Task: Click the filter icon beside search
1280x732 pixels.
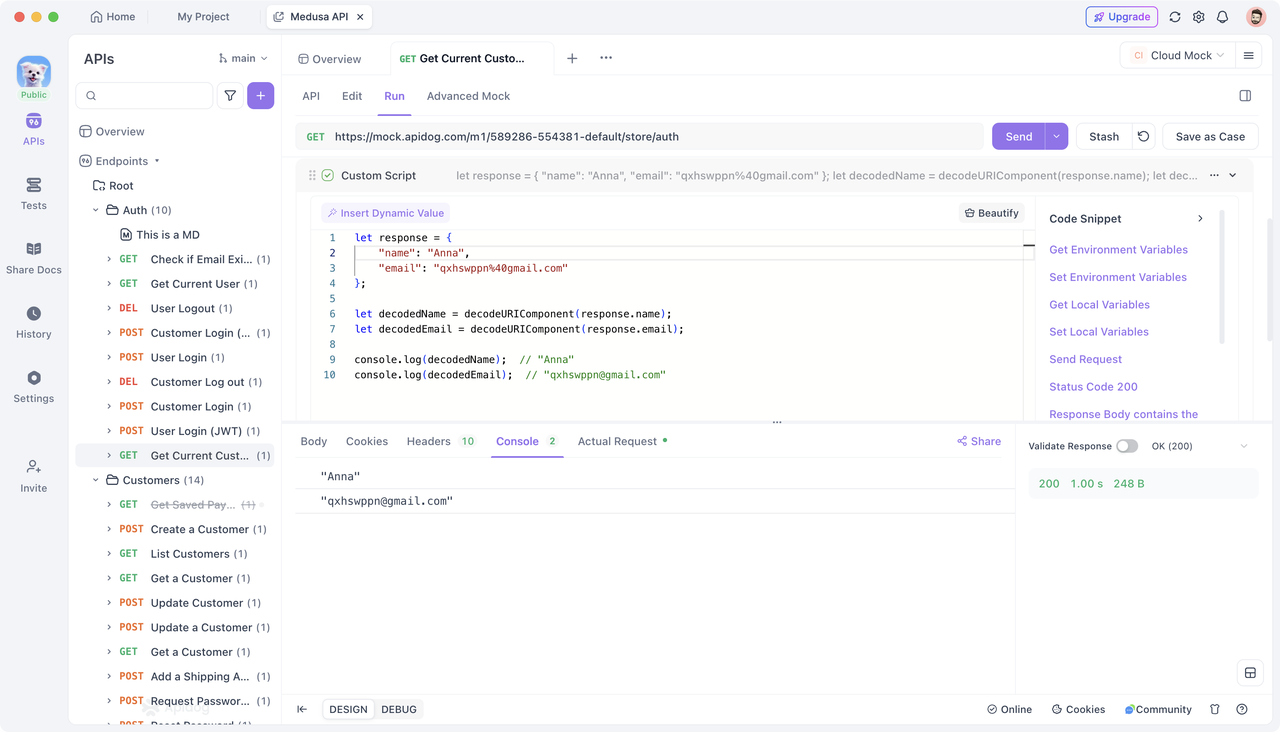Action: [x=230, y=96]
